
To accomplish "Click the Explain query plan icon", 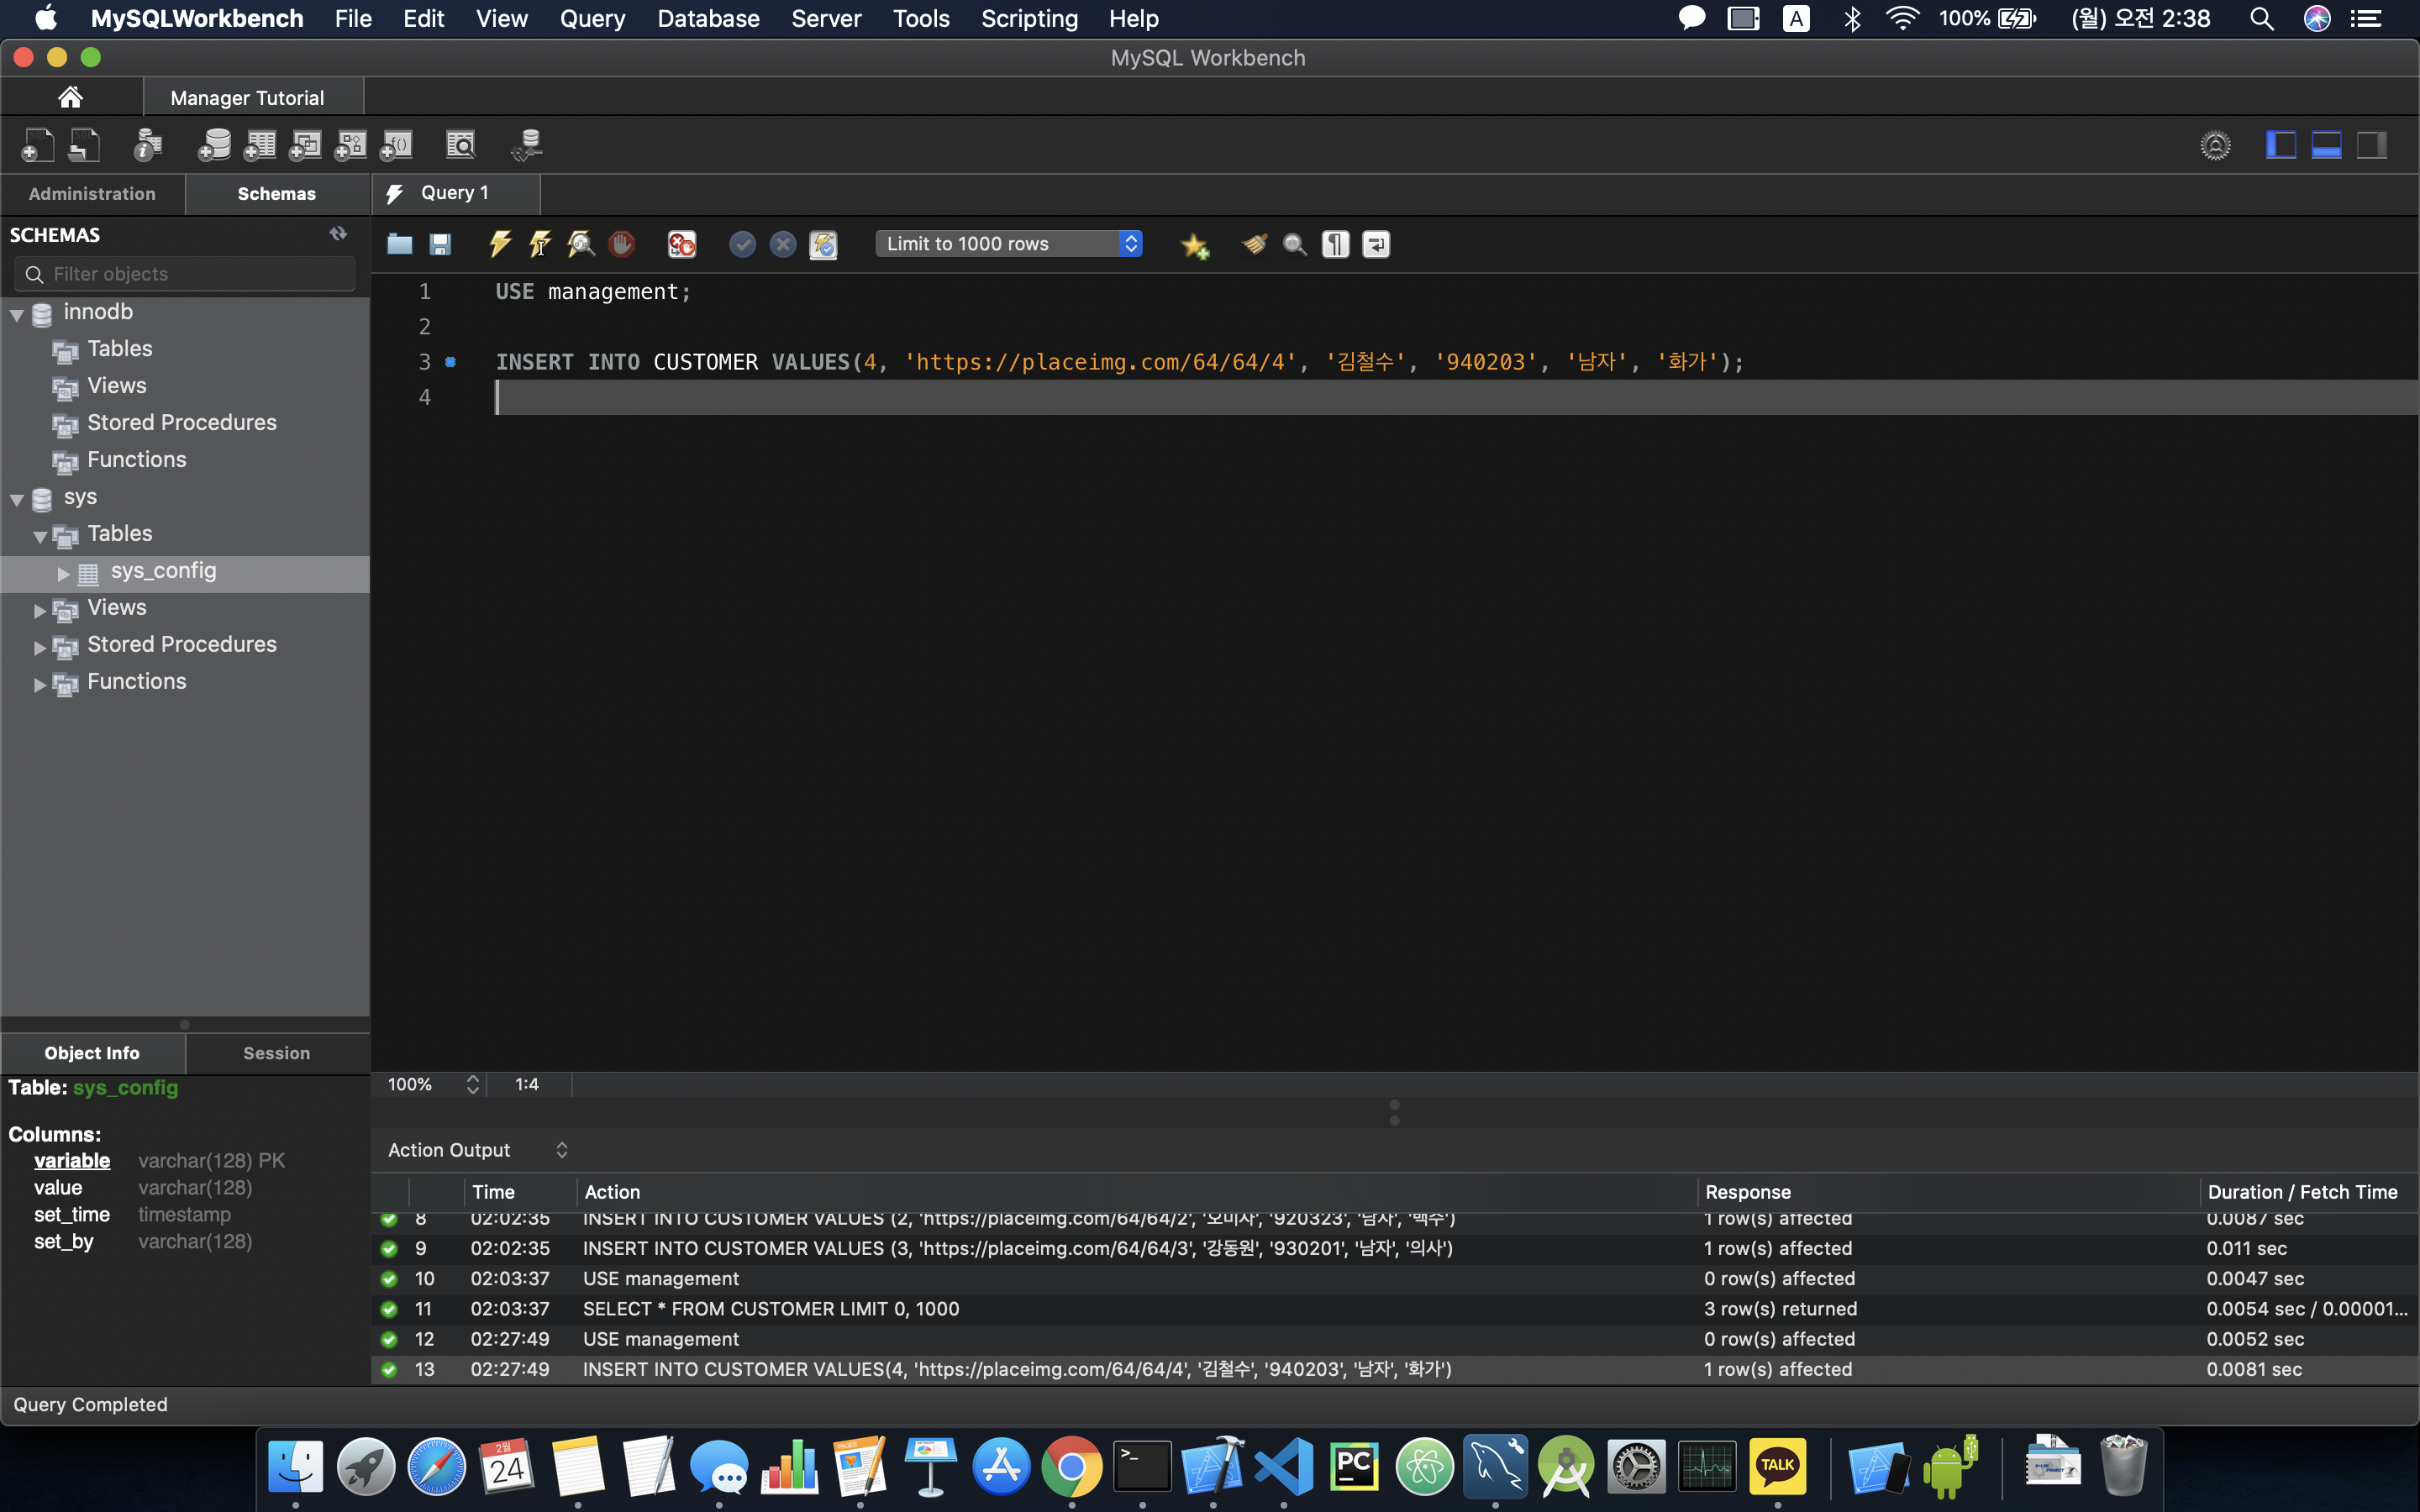I will pos(580,244).
